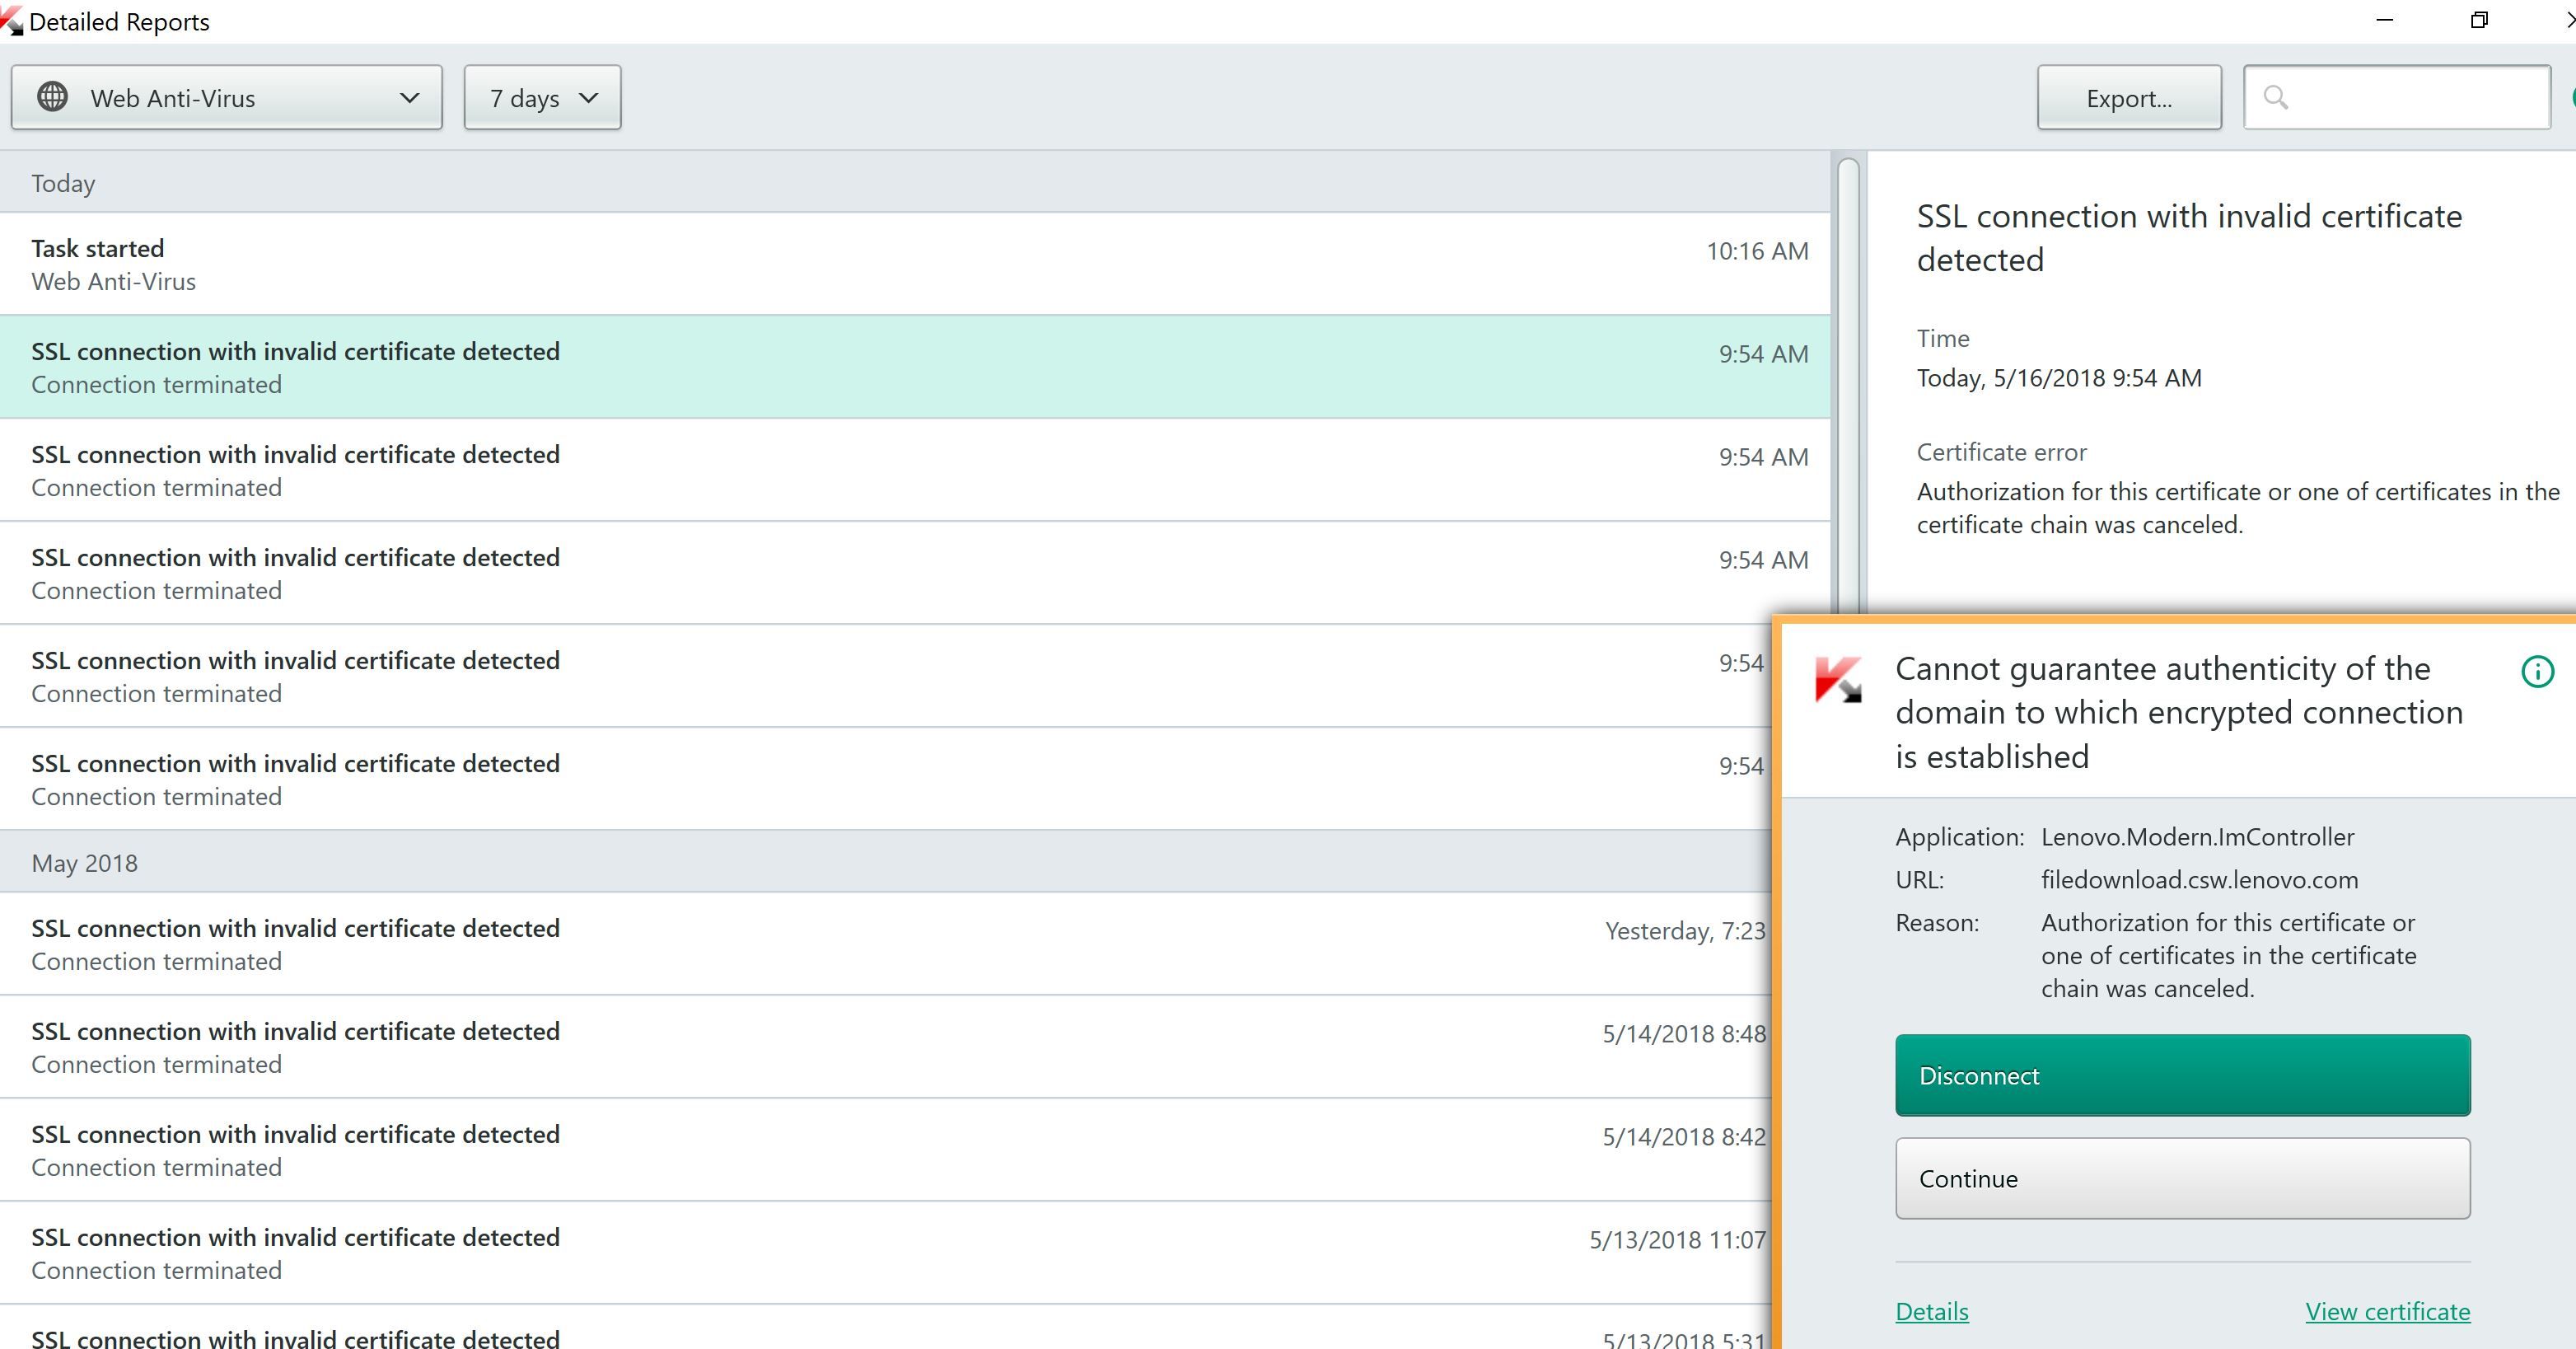Click the magnifier icon in search box
Screen dimensions: 2576x1349
(2276, 97)
